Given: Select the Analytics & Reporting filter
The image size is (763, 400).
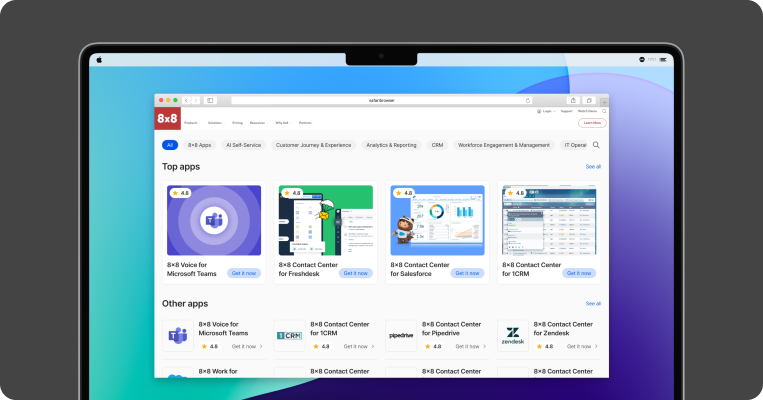Looking at the screenshot, I should [391, 145].
